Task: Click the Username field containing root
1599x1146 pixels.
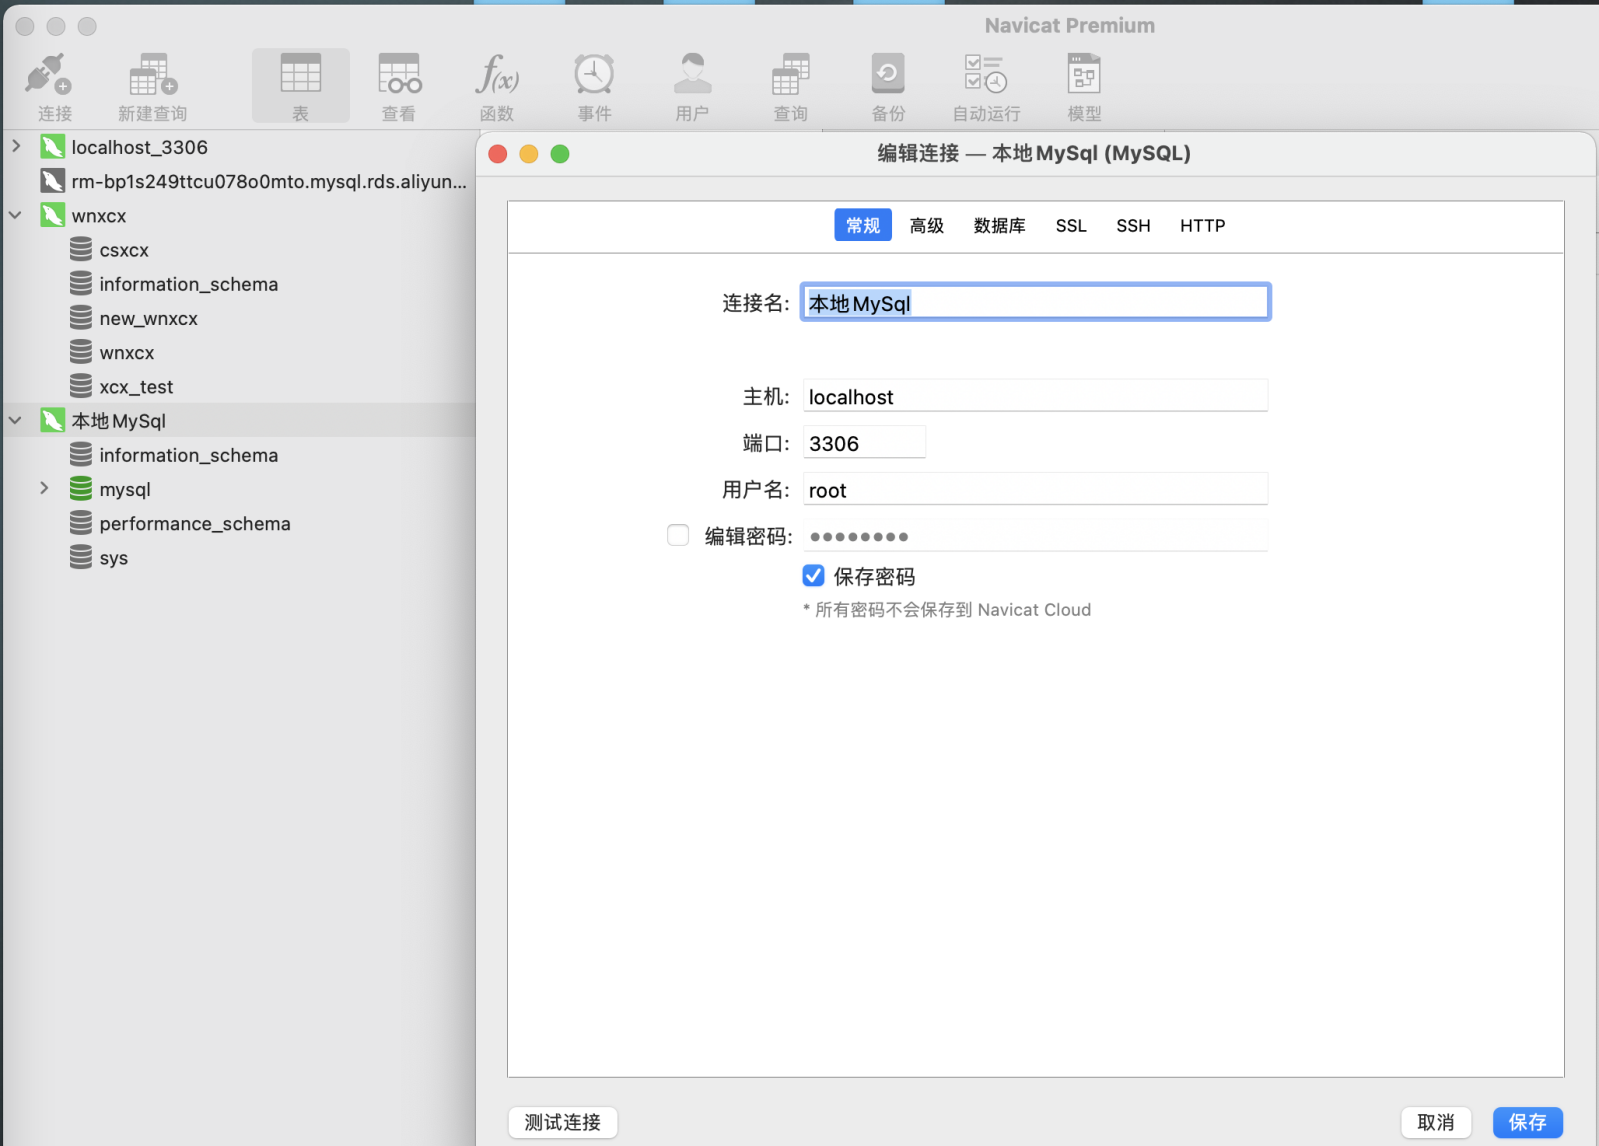Action: coord(1035,490)
